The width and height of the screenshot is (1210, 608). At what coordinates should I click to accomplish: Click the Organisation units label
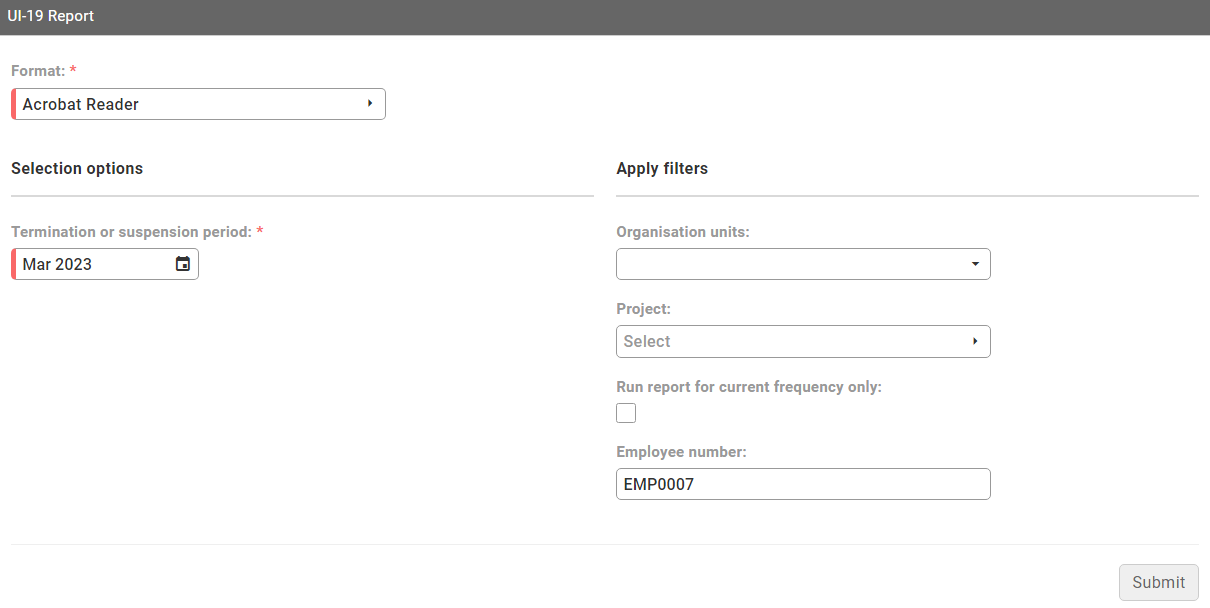click(x=683, y=232)
